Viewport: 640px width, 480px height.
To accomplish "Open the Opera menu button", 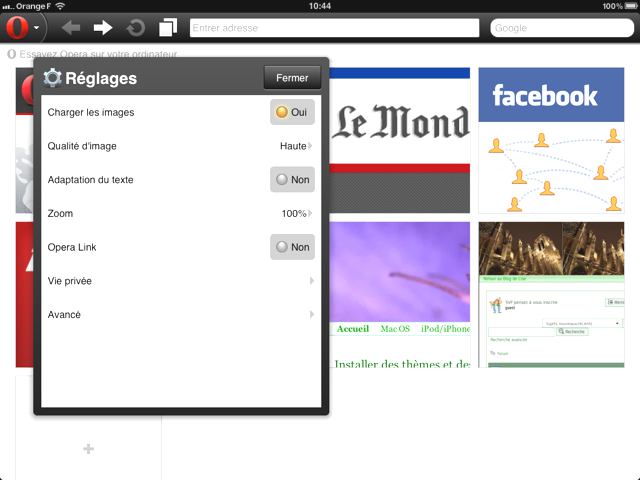I will pos(24,28).
